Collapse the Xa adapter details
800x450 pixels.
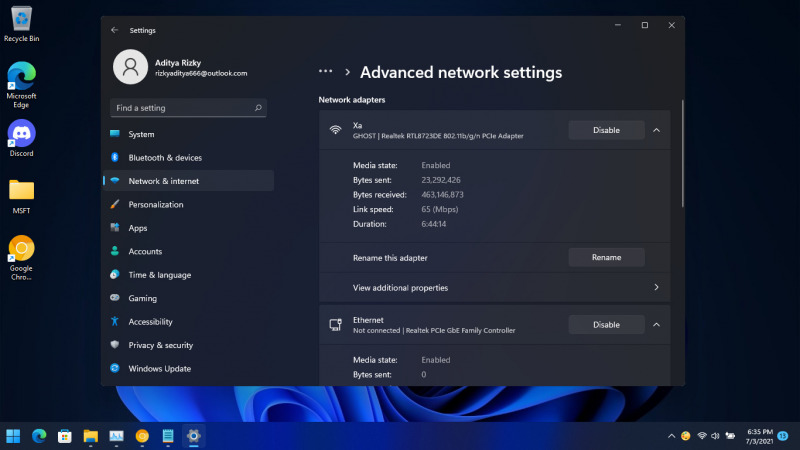[657, 130]
